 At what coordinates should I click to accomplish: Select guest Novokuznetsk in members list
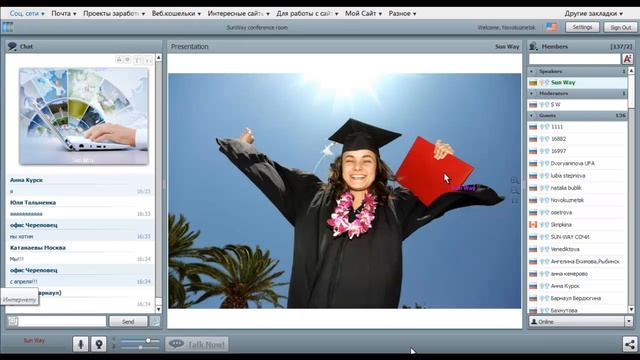coord(578,200)
